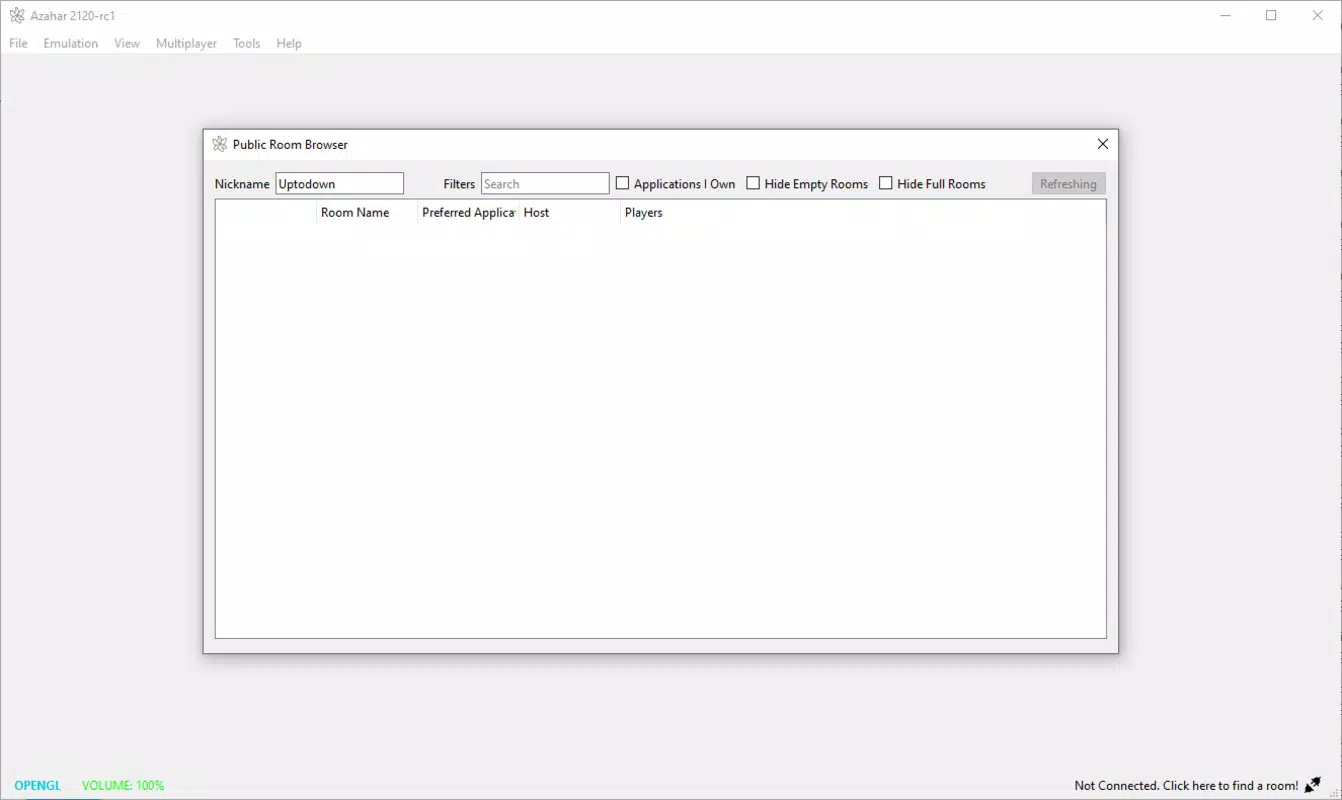
Task: Click the VOLUME: 100% status indicator
Action: (123, 786)
